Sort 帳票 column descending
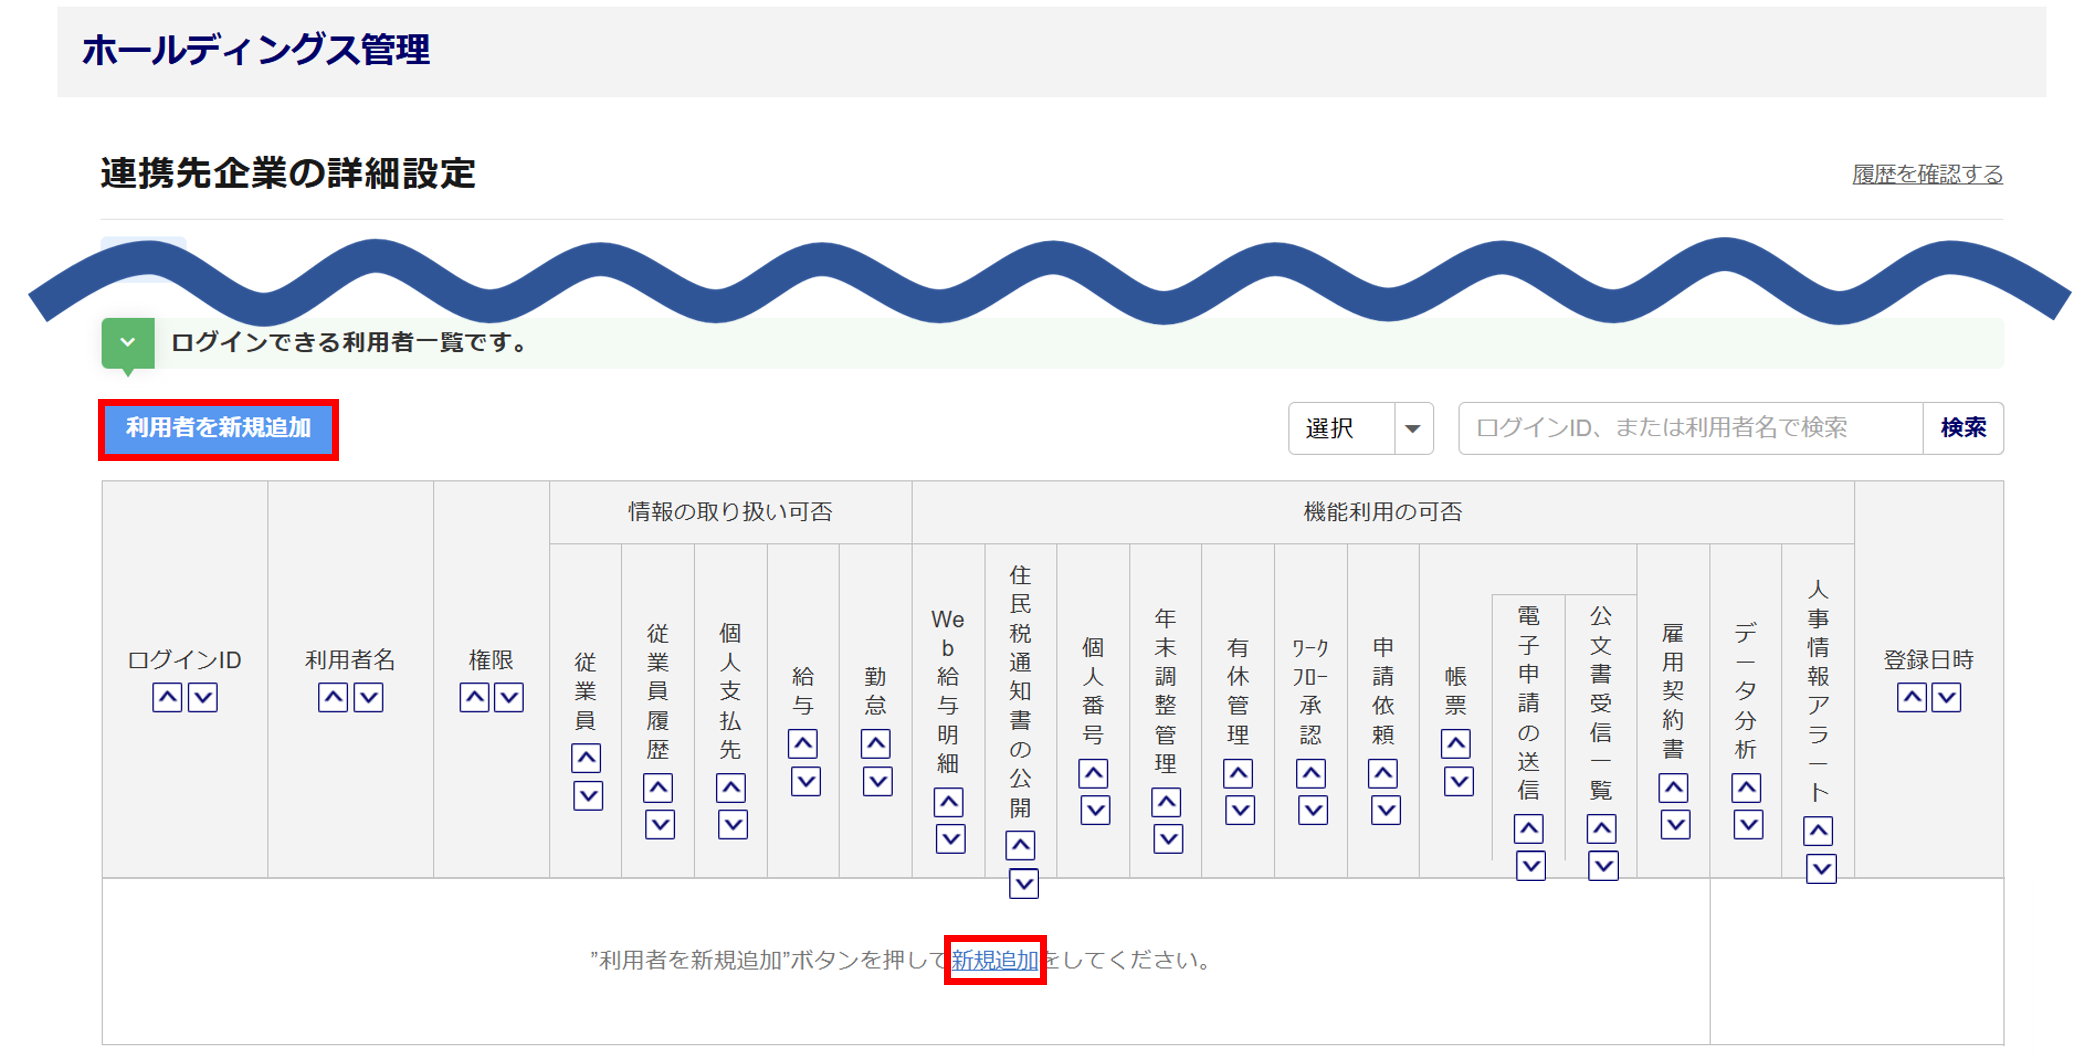 point(1459,781)
